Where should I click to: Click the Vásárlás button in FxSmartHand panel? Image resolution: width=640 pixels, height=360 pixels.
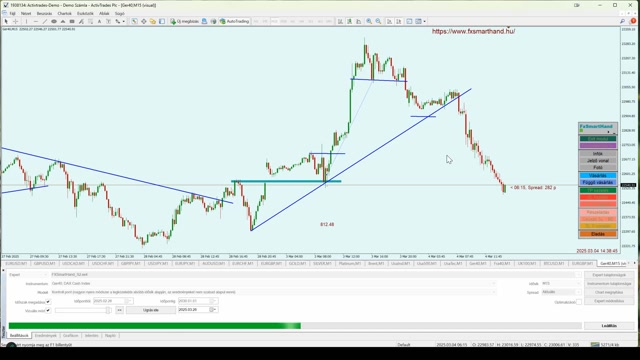pos(598,176)
